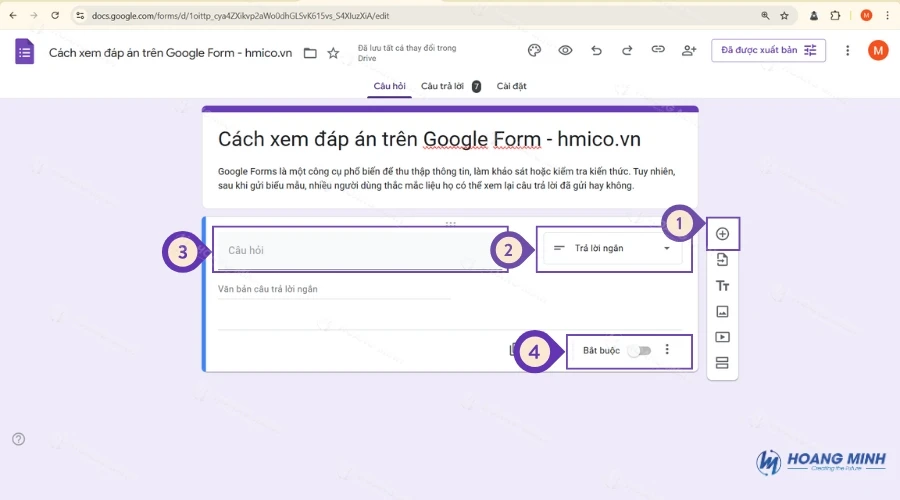Go back in the browser
The width and height of the screenshot is (900, 500).
point(13,15)
